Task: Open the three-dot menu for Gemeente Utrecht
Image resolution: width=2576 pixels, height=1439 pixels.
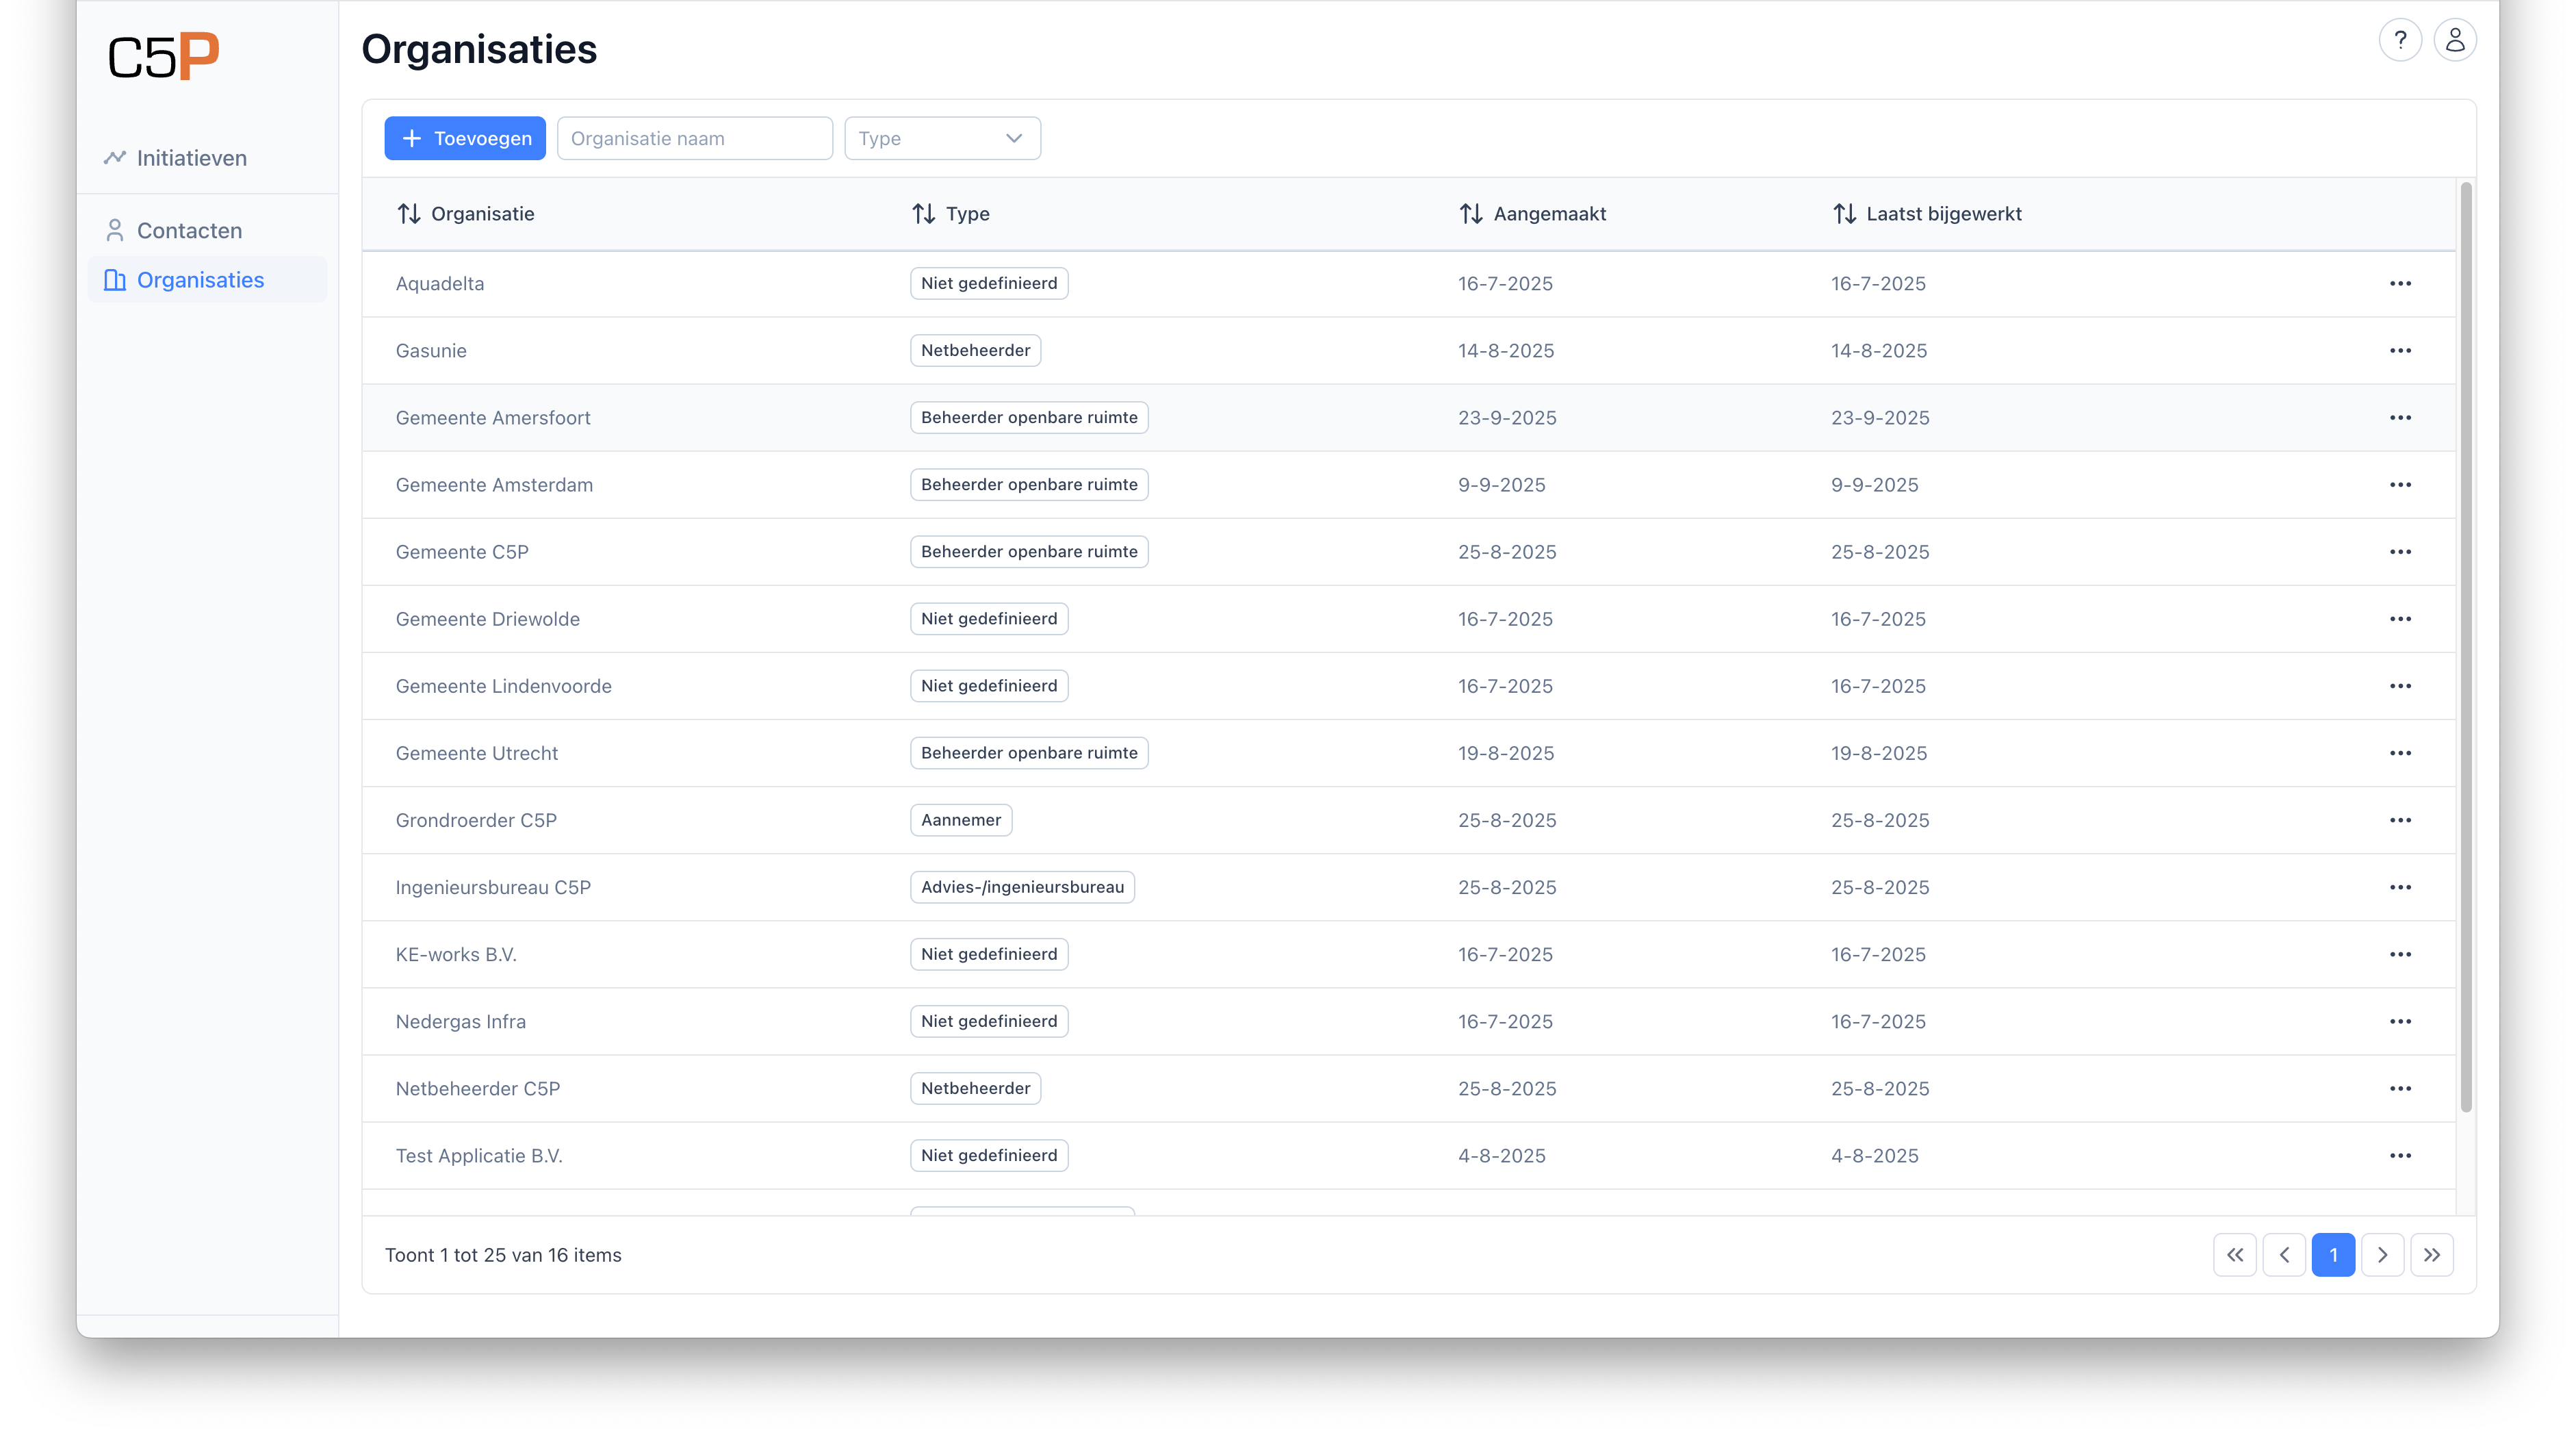Action: point(2400,753)
